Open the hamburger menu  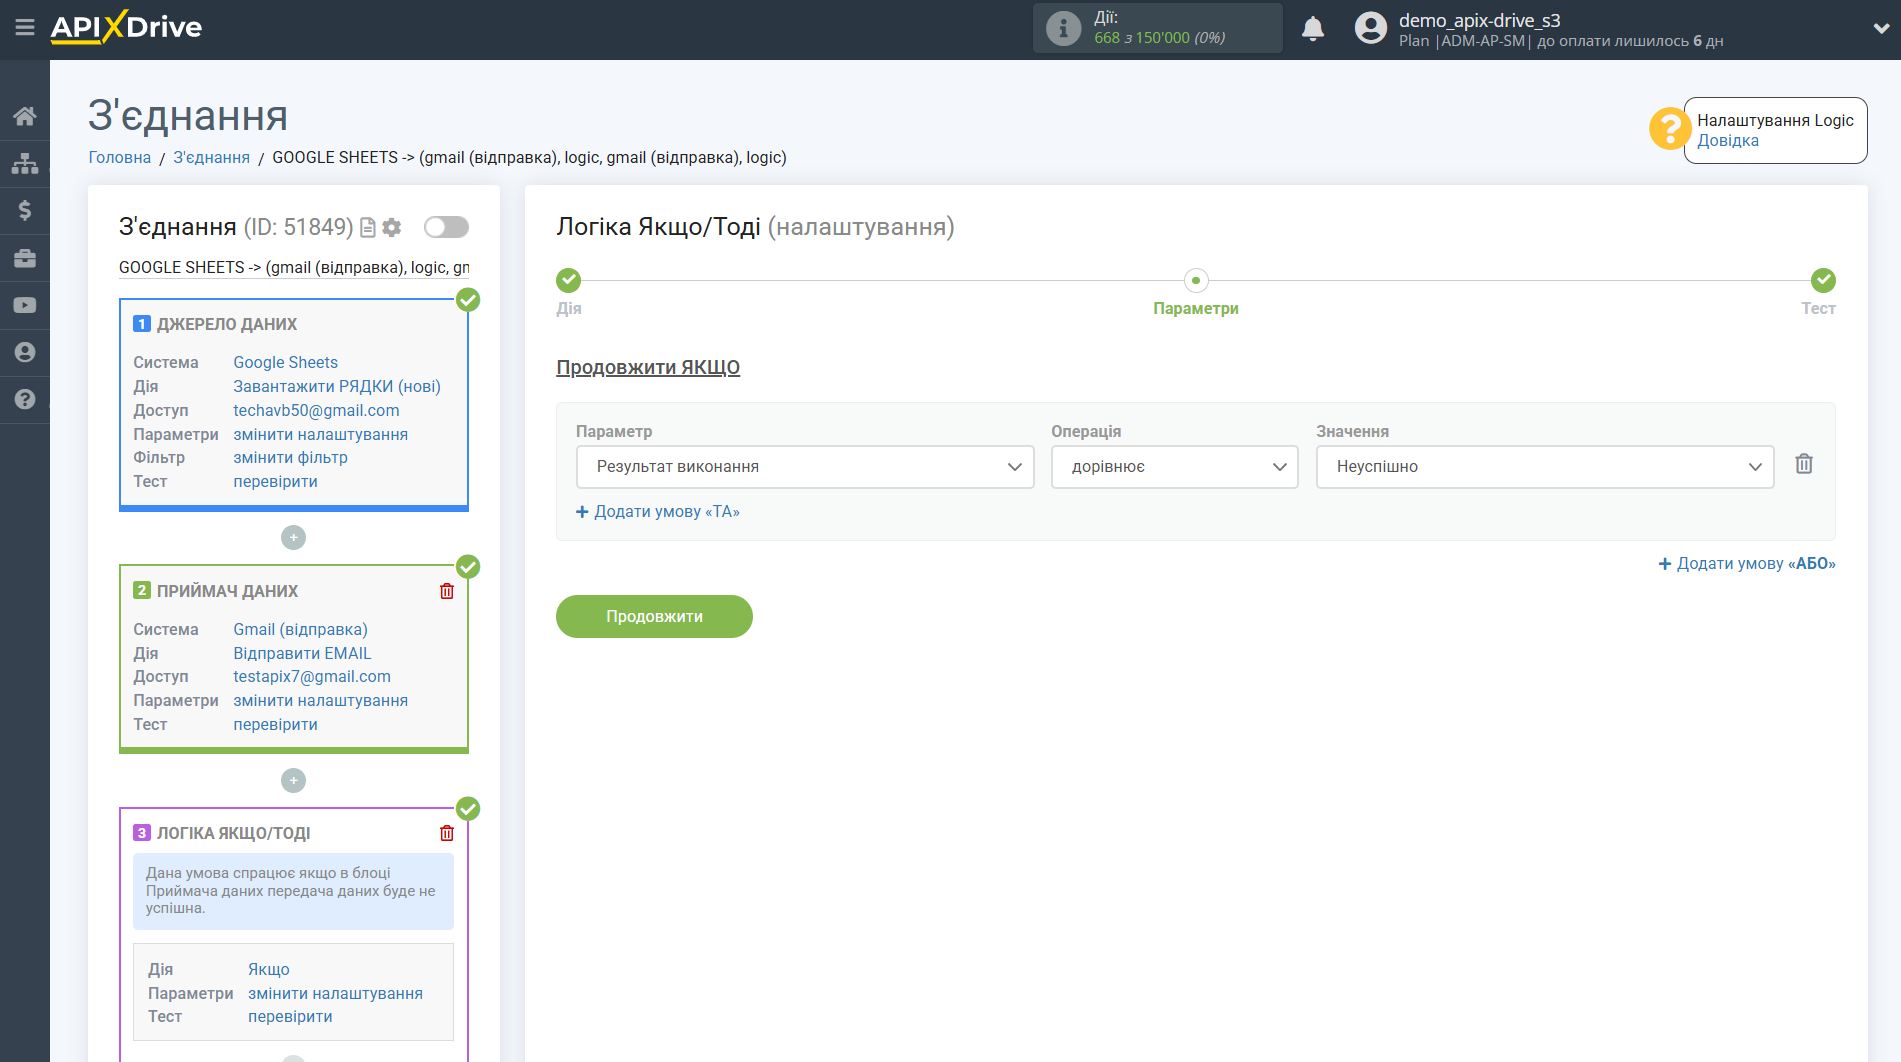(25, 27)
